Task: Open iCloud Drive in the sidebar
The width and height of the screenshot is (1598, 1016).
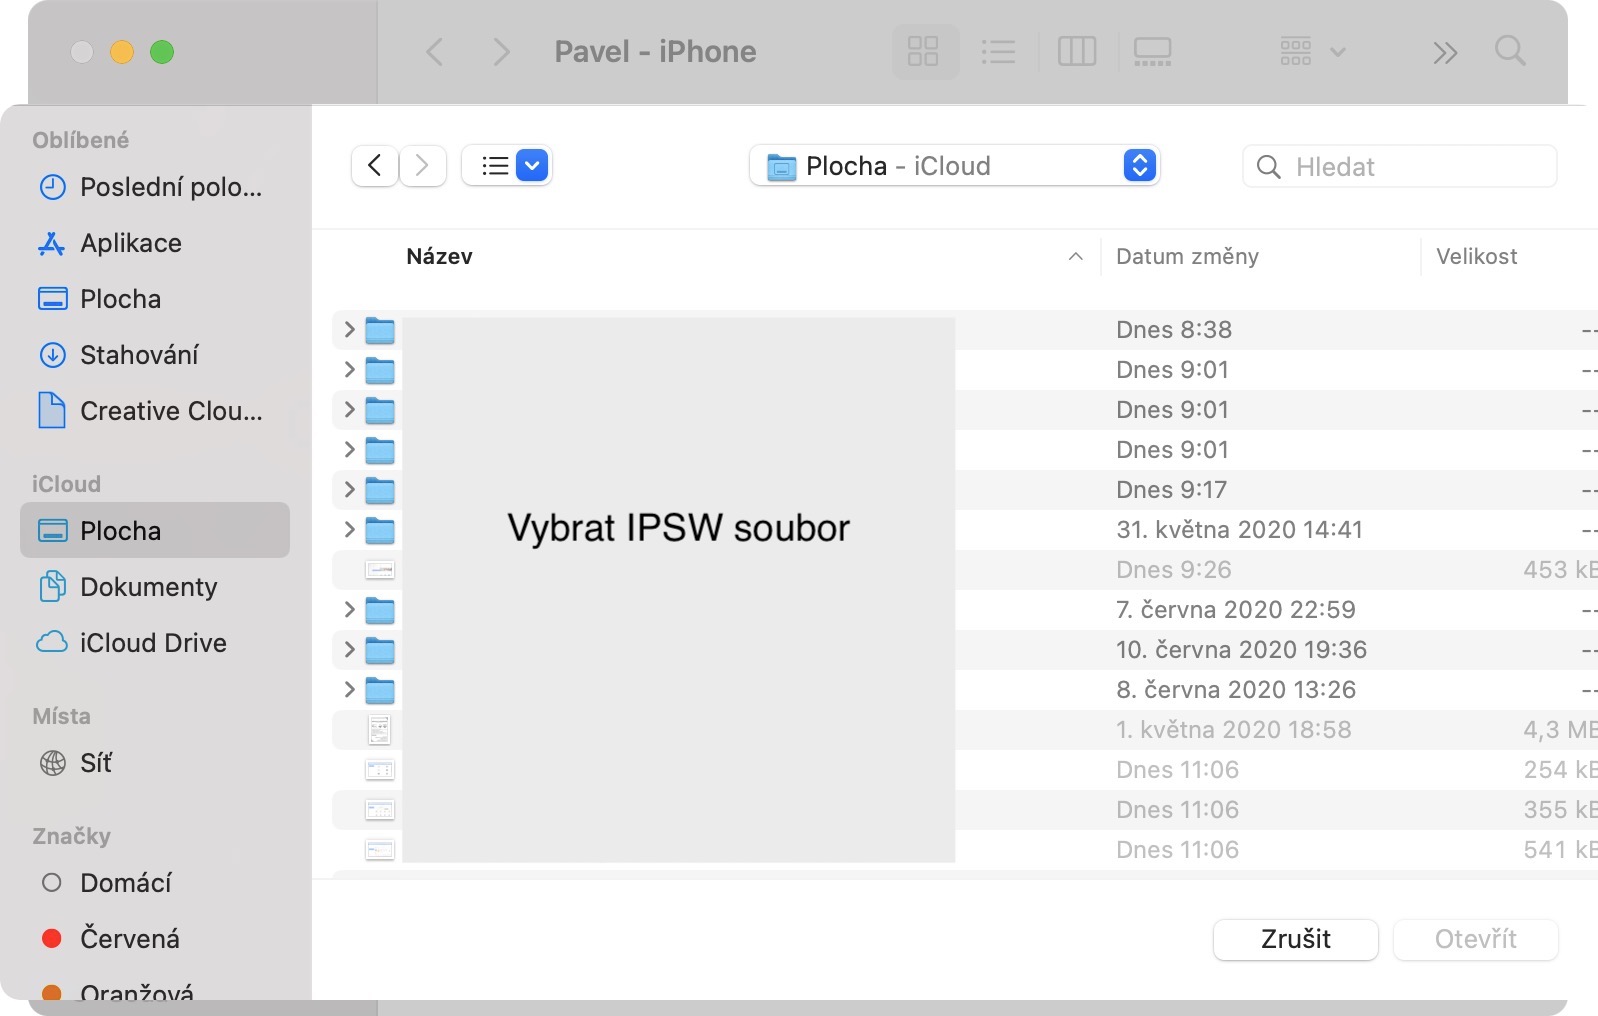Action: point(155,643)
